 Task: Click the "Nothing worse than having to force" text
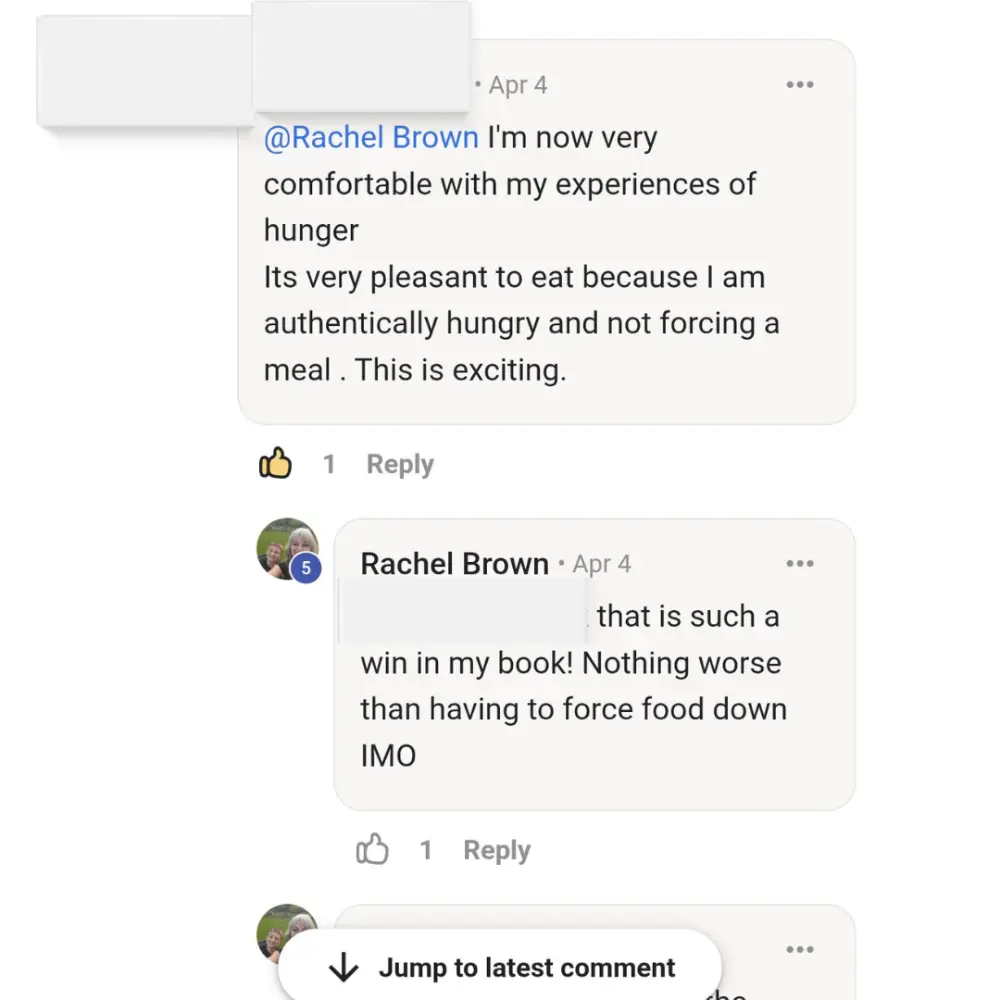tap(573, 686)
